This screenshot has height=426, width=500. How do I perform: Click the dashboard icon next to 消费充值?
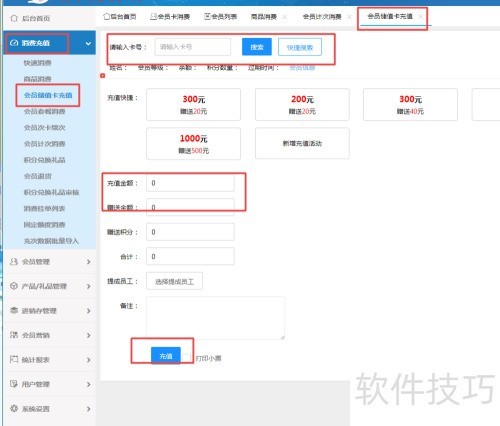point(14,43)
